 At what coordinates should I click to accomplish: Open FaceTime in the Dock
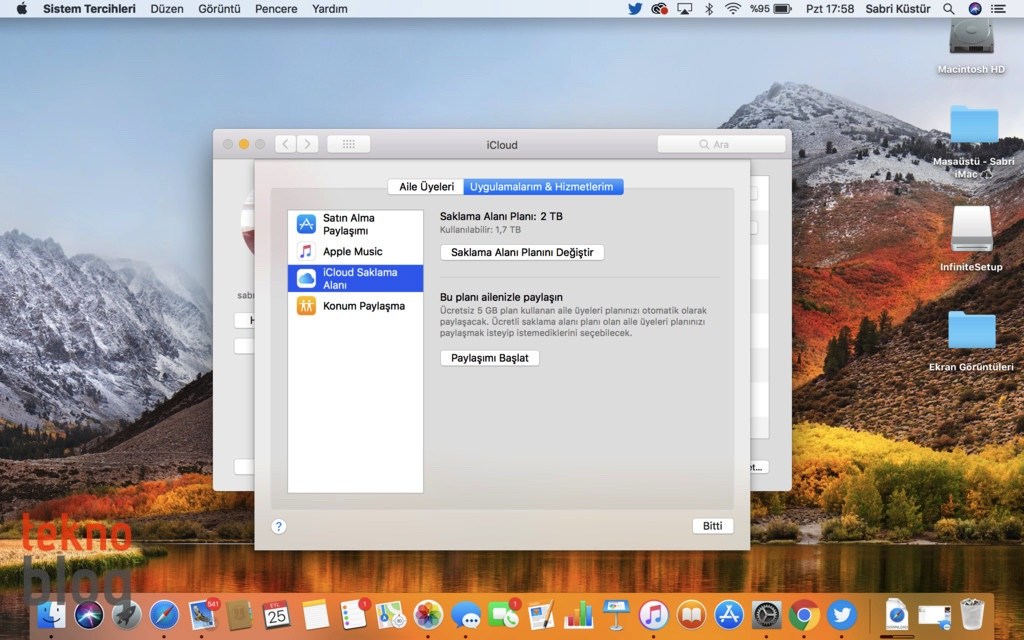coord(504,615)
